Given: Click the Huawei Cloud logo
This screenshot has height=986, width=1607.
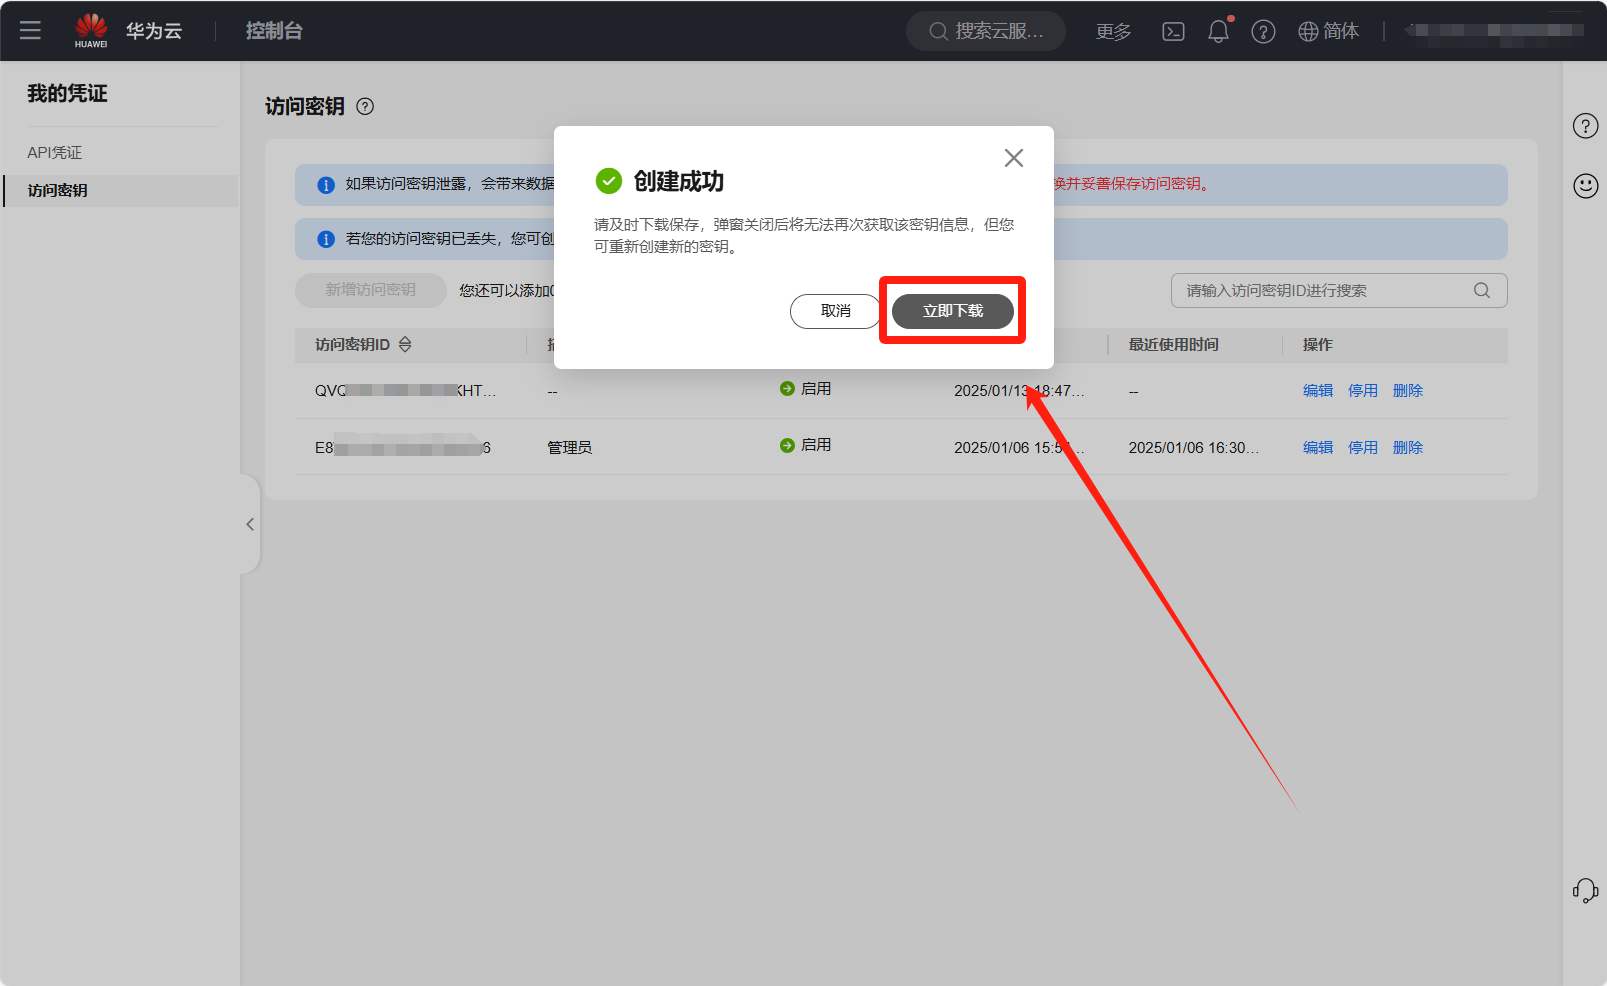Looking at the screenshot, I should click(x=91, y=30).
